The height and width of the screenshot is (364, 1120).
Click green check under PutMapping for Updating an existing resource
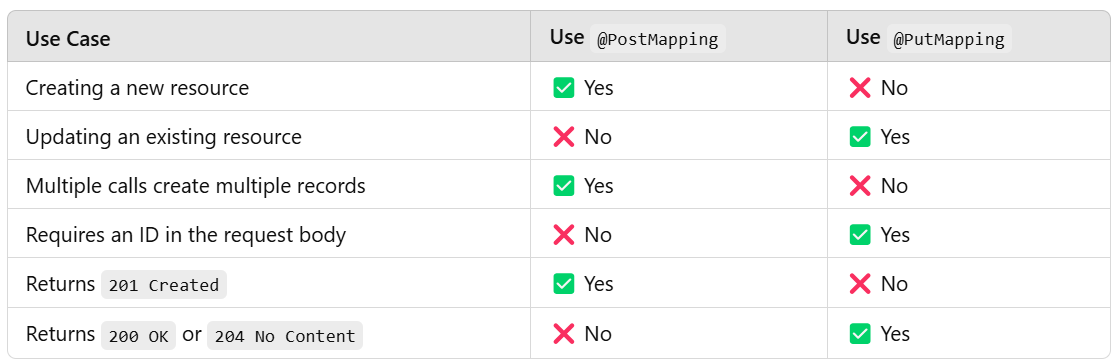click(x=860, y=136)
